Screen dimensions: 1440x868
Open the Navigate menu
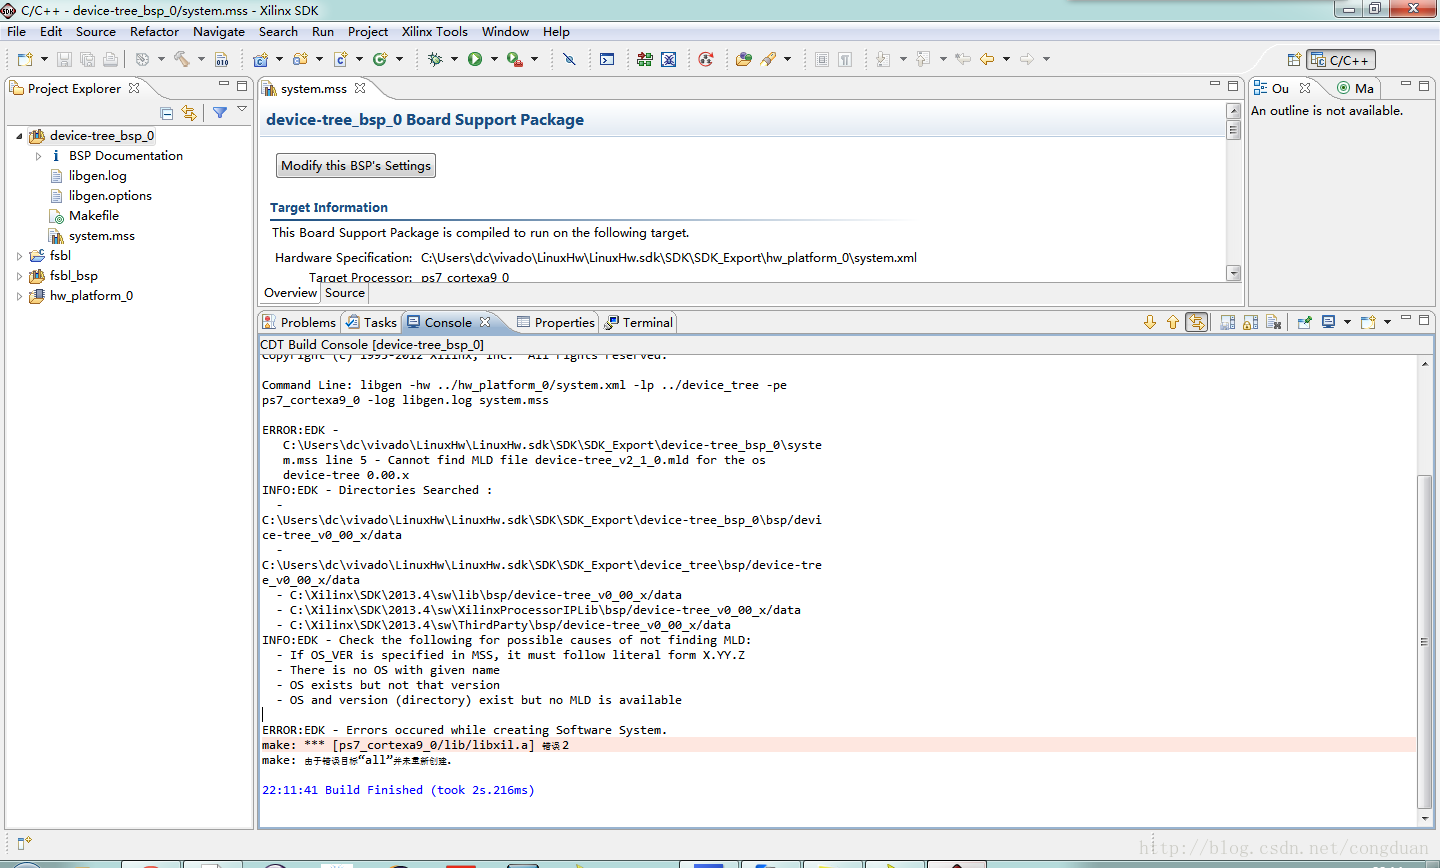click(219, 32)
